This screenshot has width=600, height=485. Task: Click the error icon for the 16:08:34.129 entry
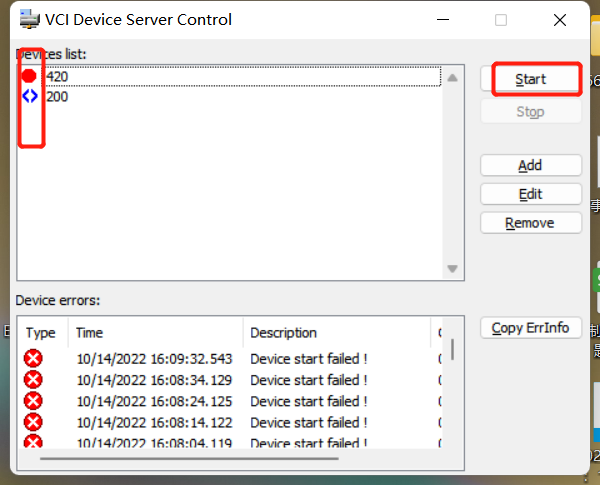[33, 380]
